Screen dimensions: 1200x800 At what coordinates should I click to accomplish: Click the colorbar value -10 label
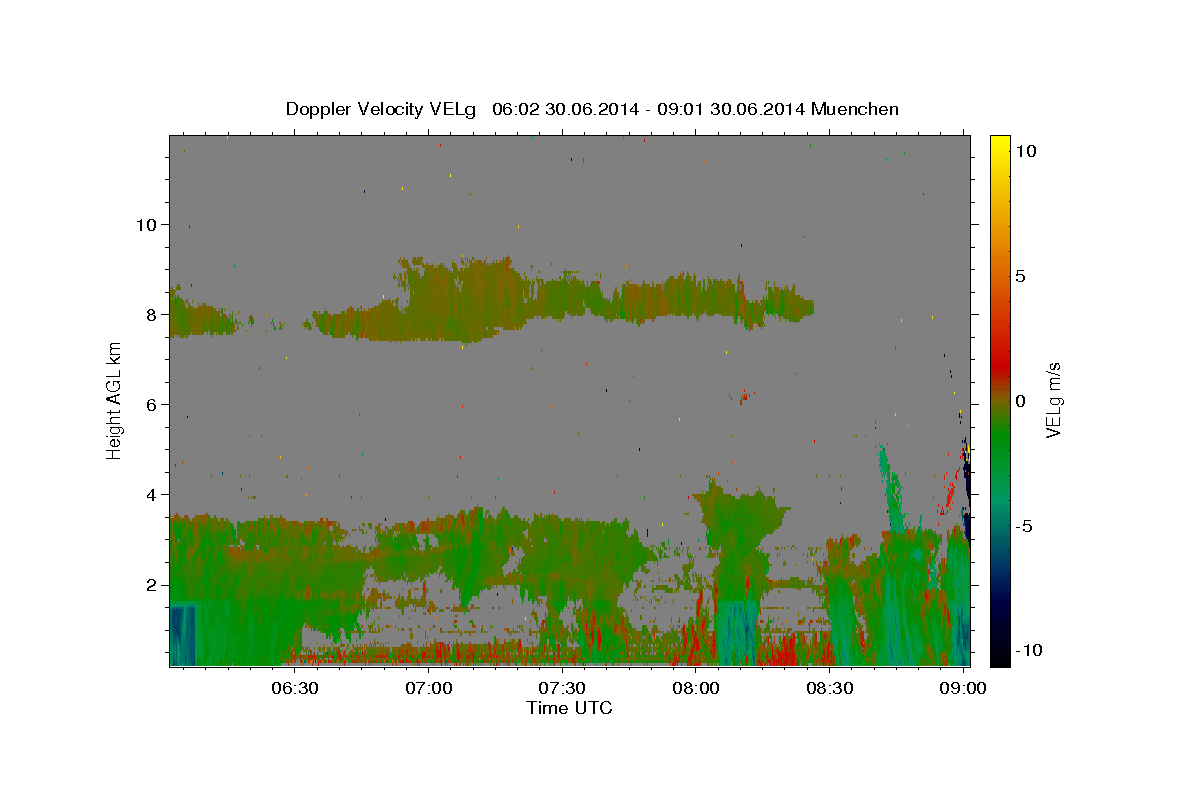point(1029,650)
